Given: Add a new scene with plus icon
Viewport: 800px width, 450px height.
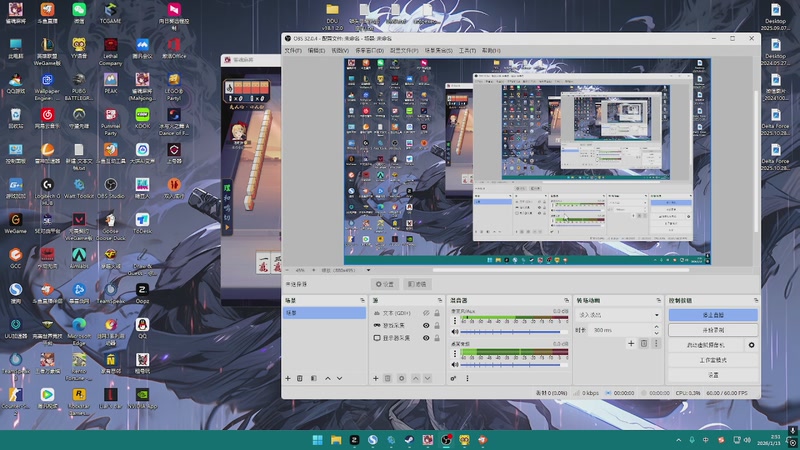Looking at the screenshot, I should (288, 378).
